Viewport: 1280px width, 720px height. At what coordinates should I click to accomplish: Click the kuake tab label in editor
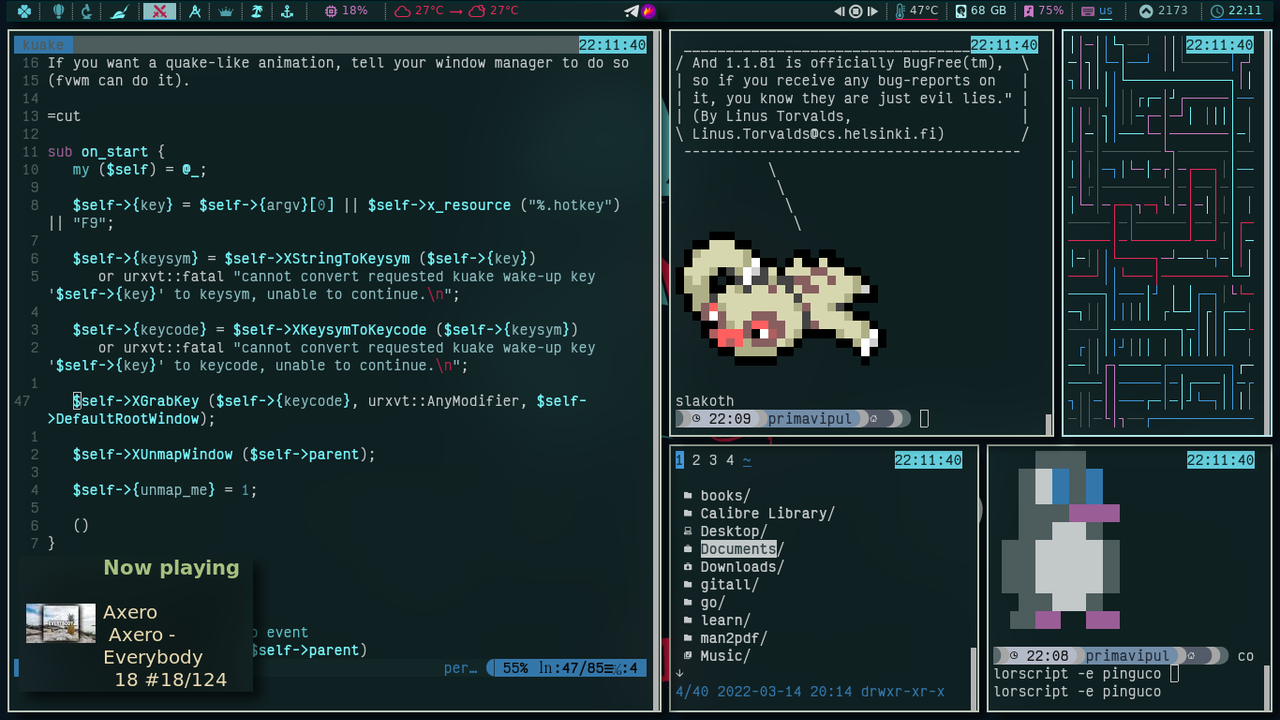(43, 45)
